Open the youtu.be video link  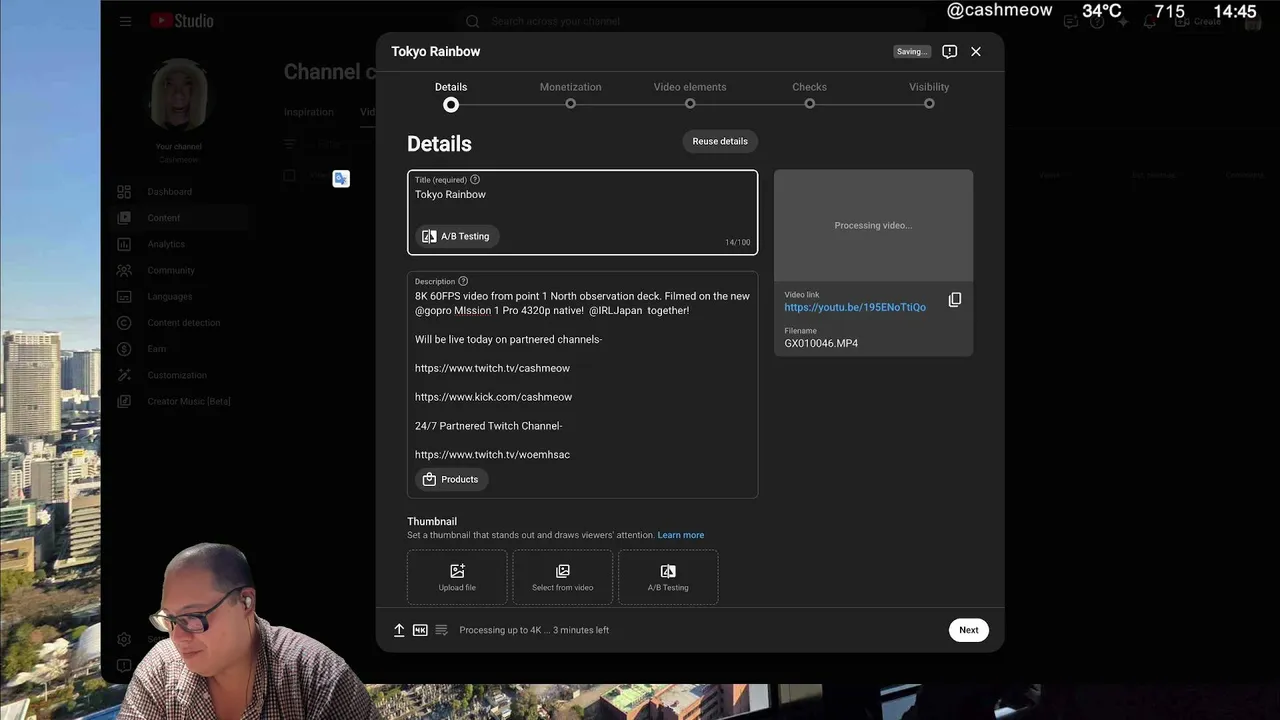pos(855,307)
